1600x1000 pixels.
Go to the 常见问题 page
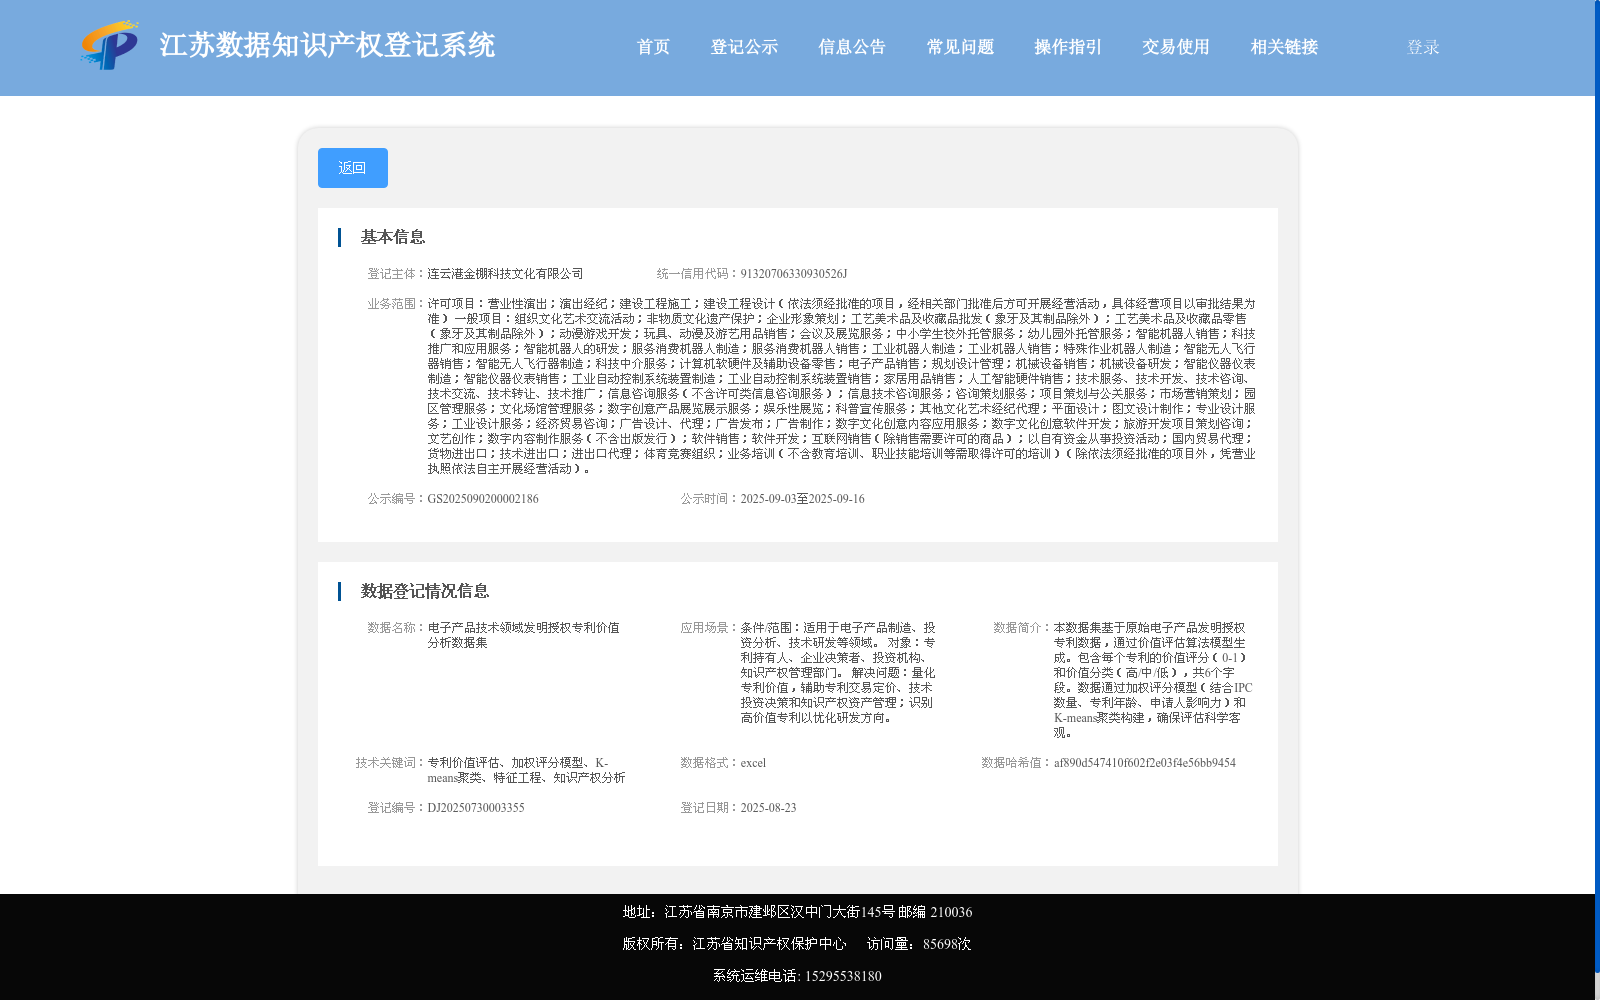[960, 47]
